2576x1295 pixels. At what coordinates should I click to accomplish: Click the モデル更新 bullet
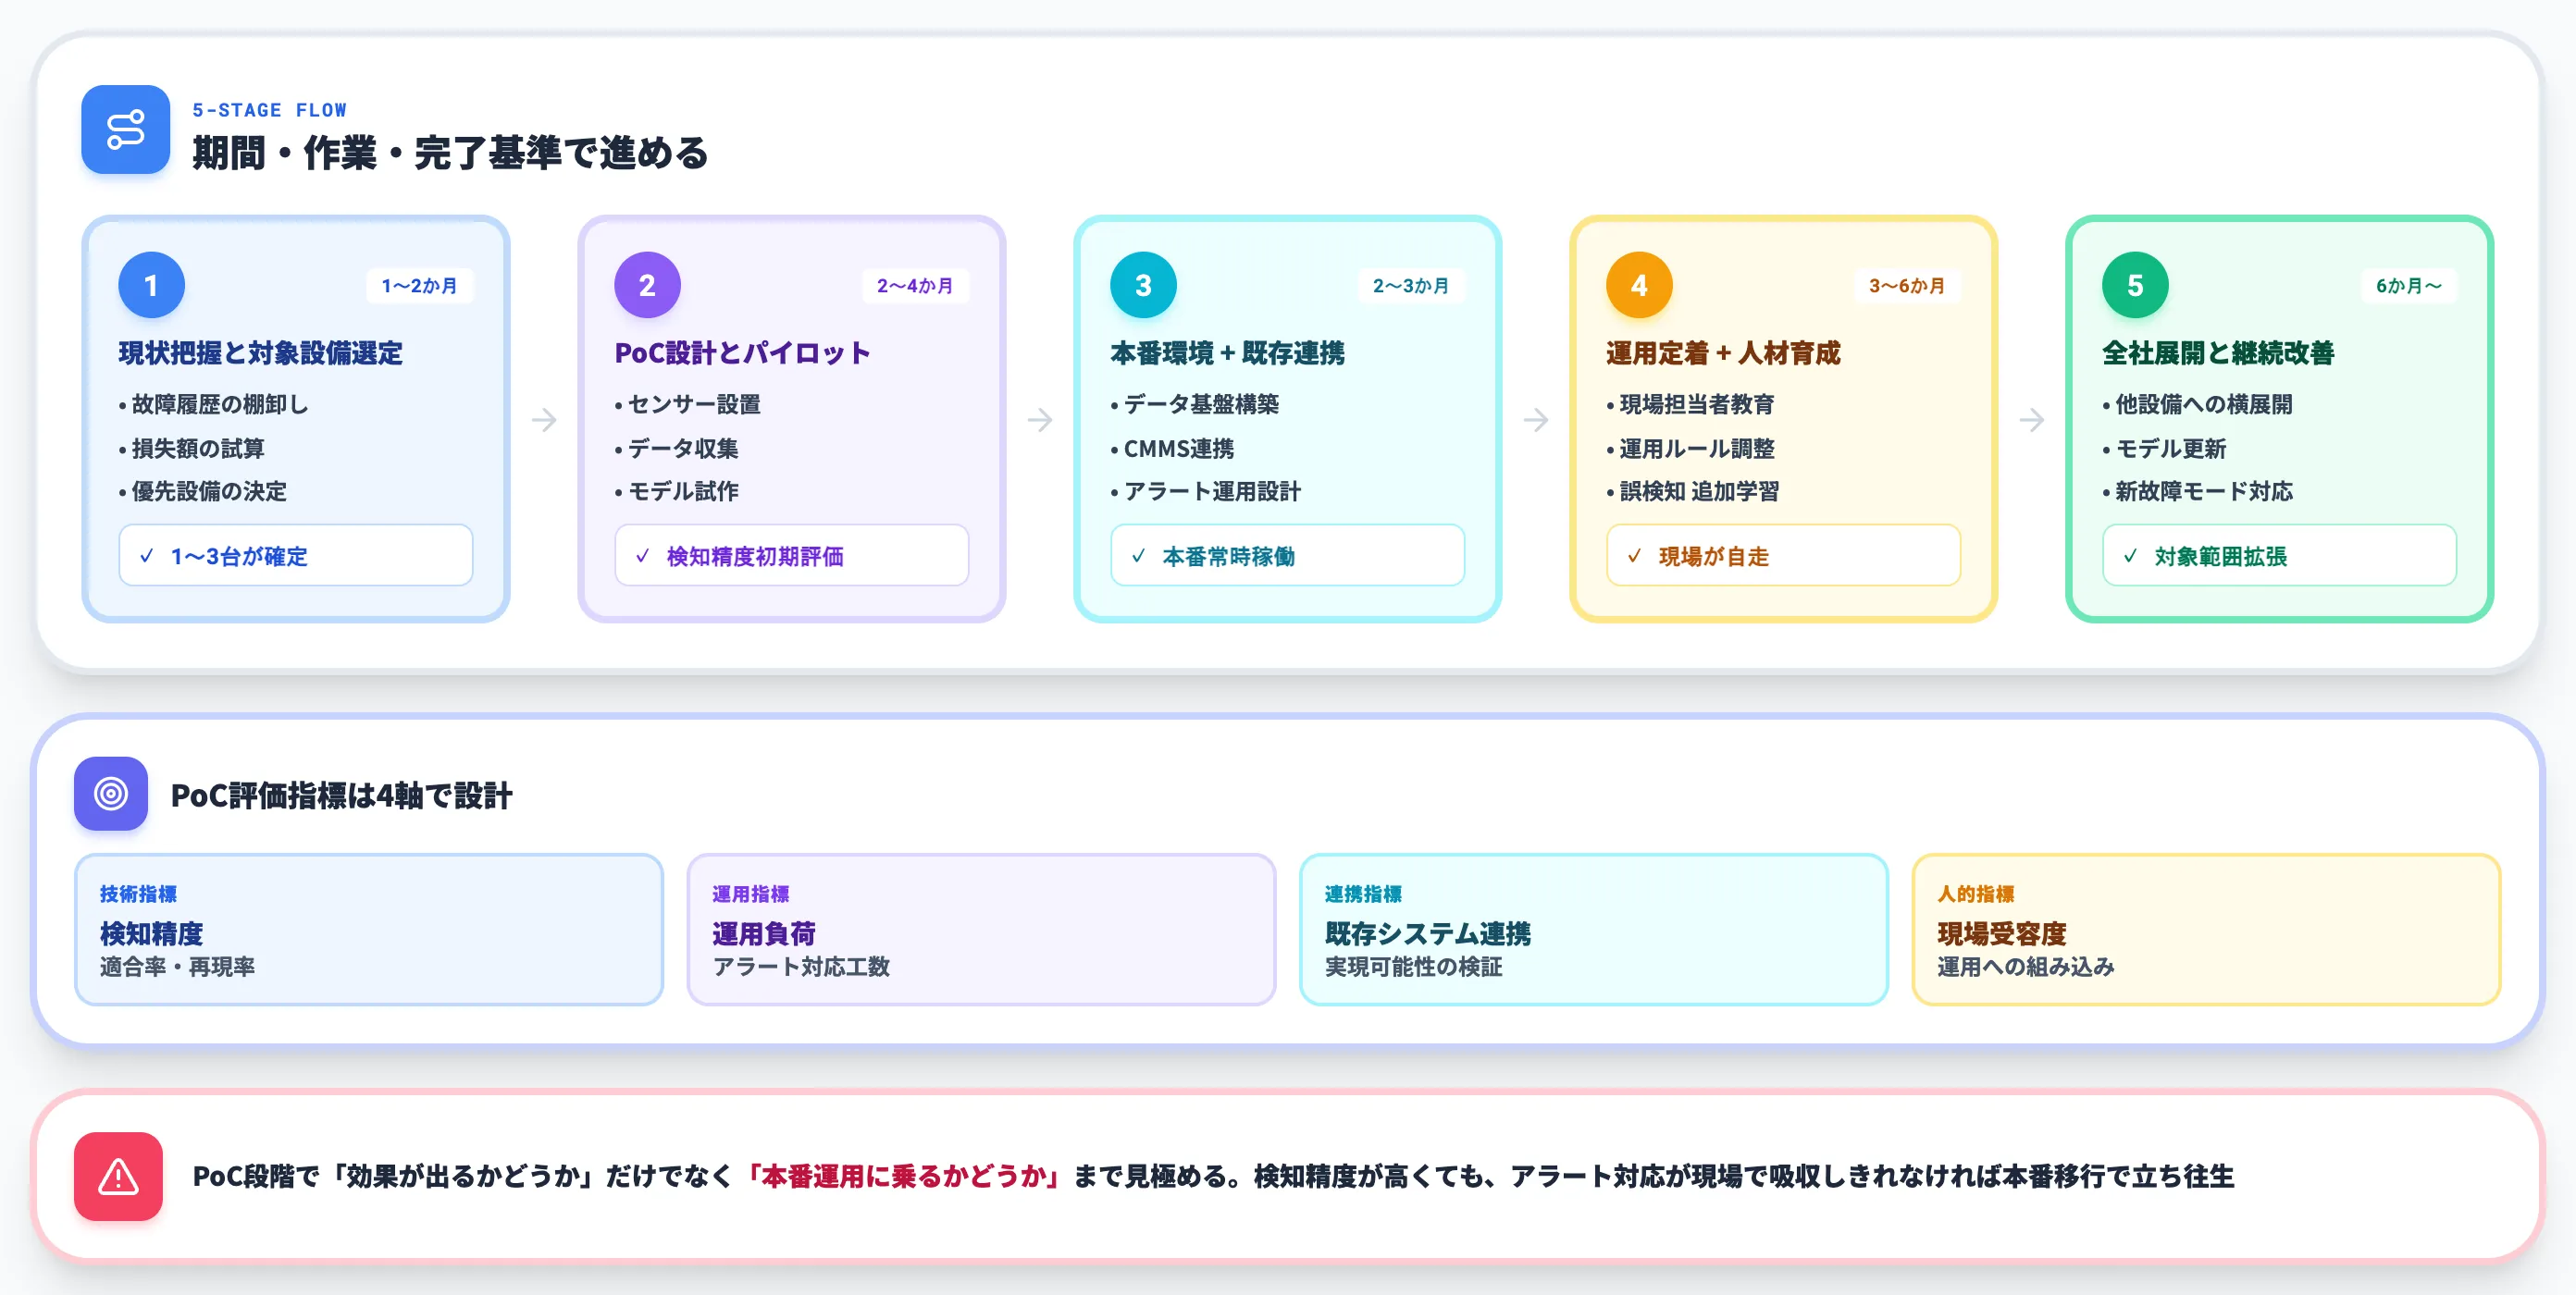coord(2164,448)
